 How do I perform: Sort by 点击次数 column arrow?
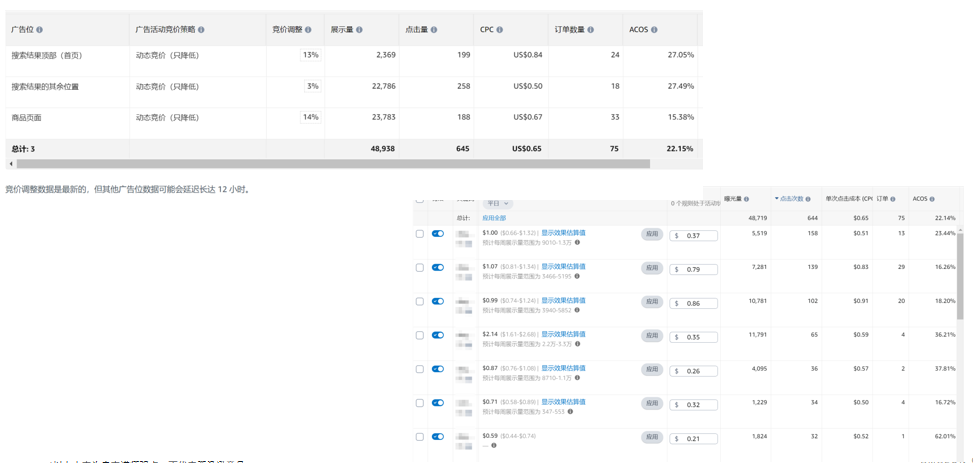(777, 199)
